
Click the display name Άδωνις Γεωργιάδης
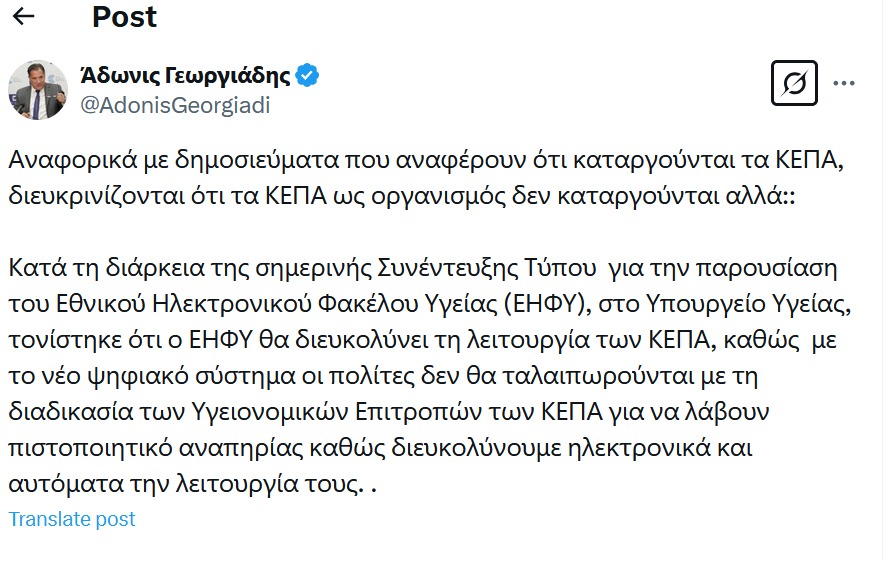click(184, 75)
